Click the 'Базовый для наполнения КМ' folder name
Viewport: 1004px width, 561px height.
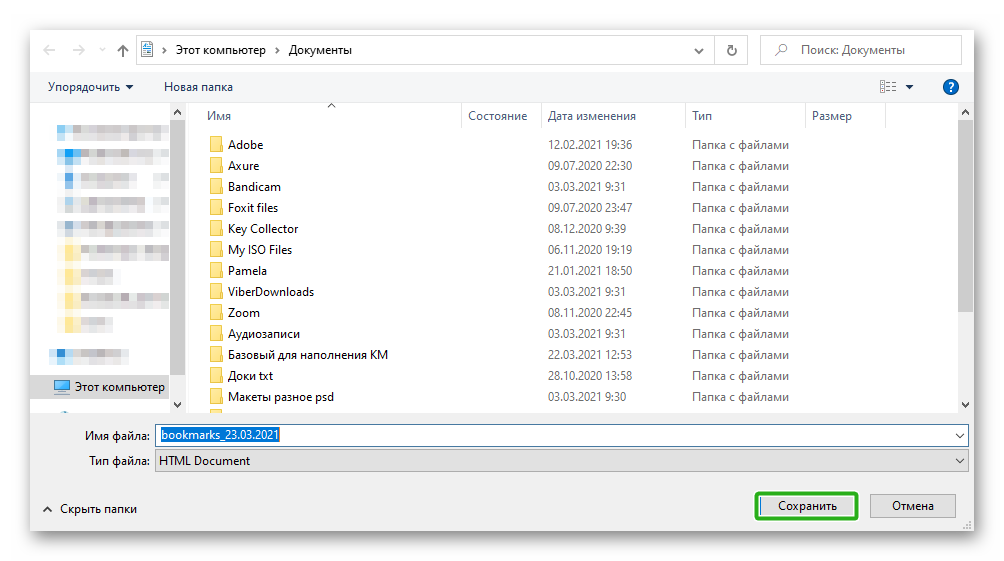(x=308, y=355)
